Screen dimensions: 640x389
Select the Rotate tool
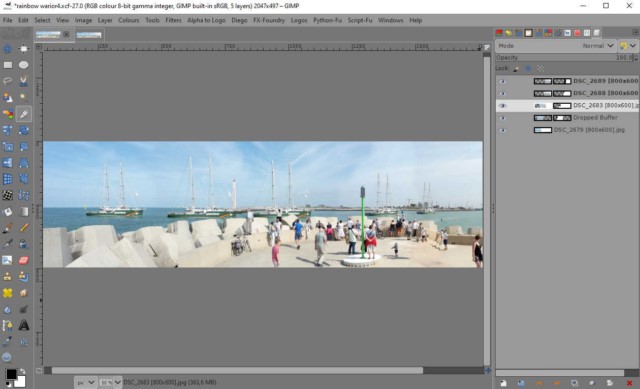tap(24, 130)
